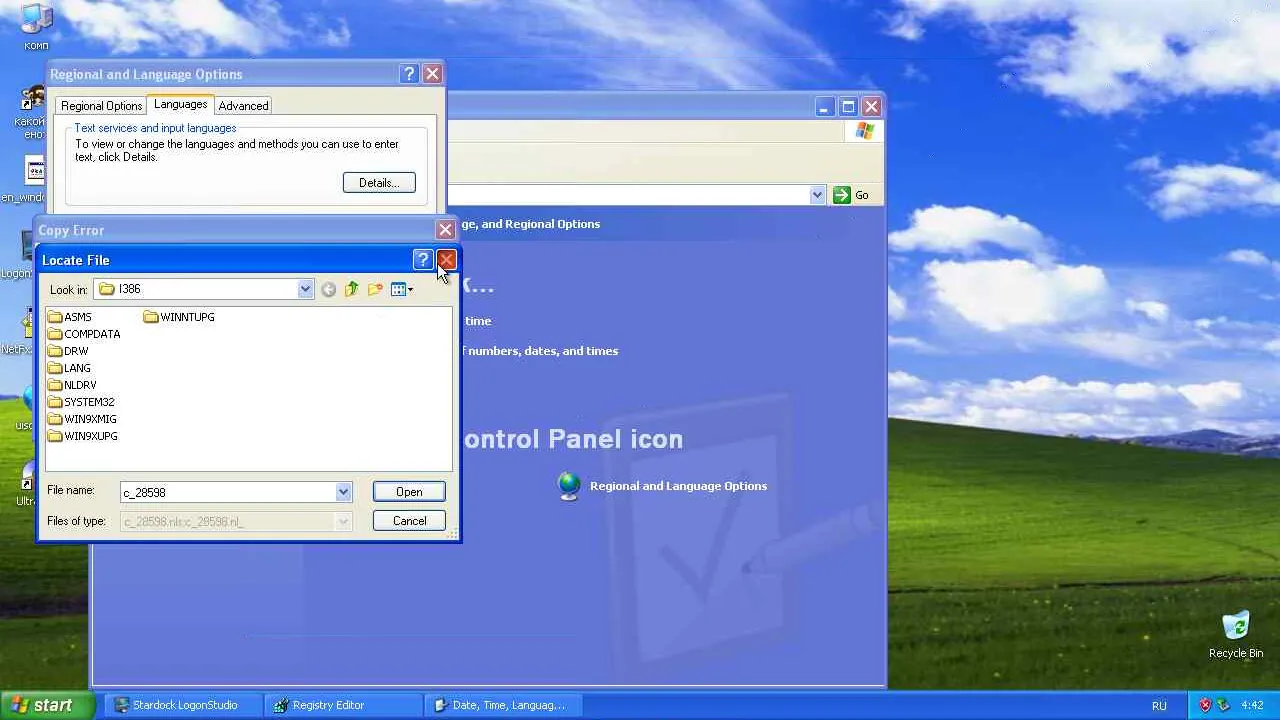Image resolution: width=1280 pixels, height=720 pixels.
Task: Open the COMPDATA folder
Action: [84, 334]
